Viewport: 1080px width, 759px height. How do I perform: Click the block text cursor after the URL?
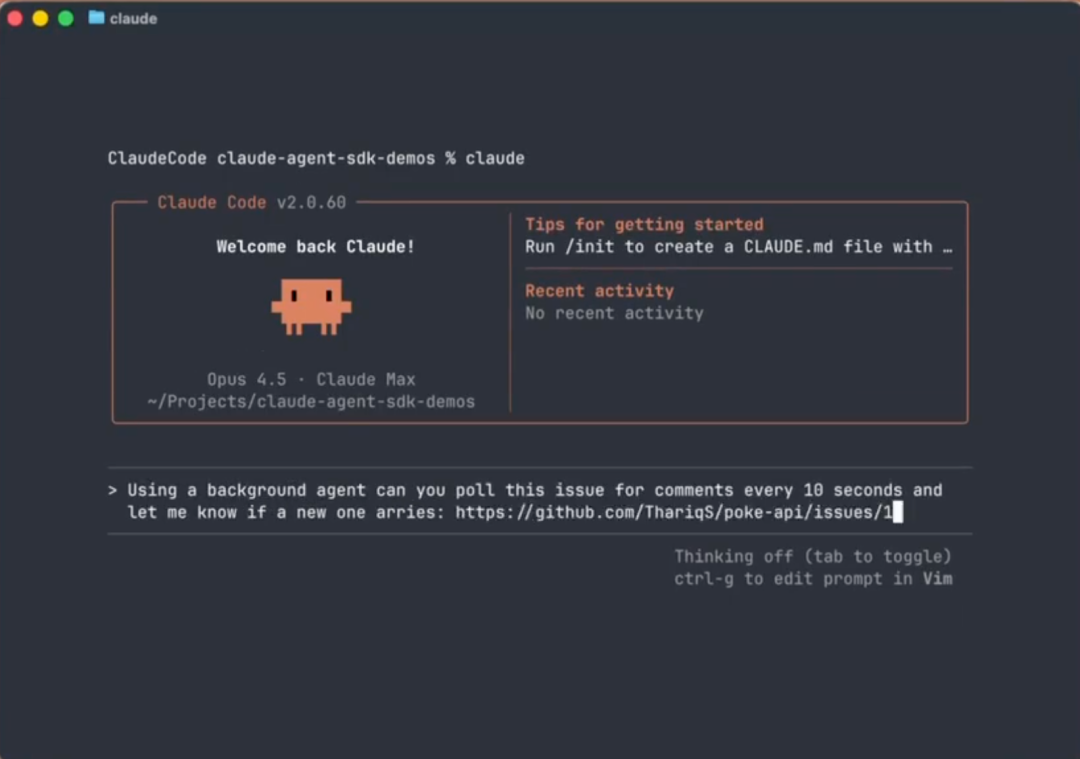897,513
